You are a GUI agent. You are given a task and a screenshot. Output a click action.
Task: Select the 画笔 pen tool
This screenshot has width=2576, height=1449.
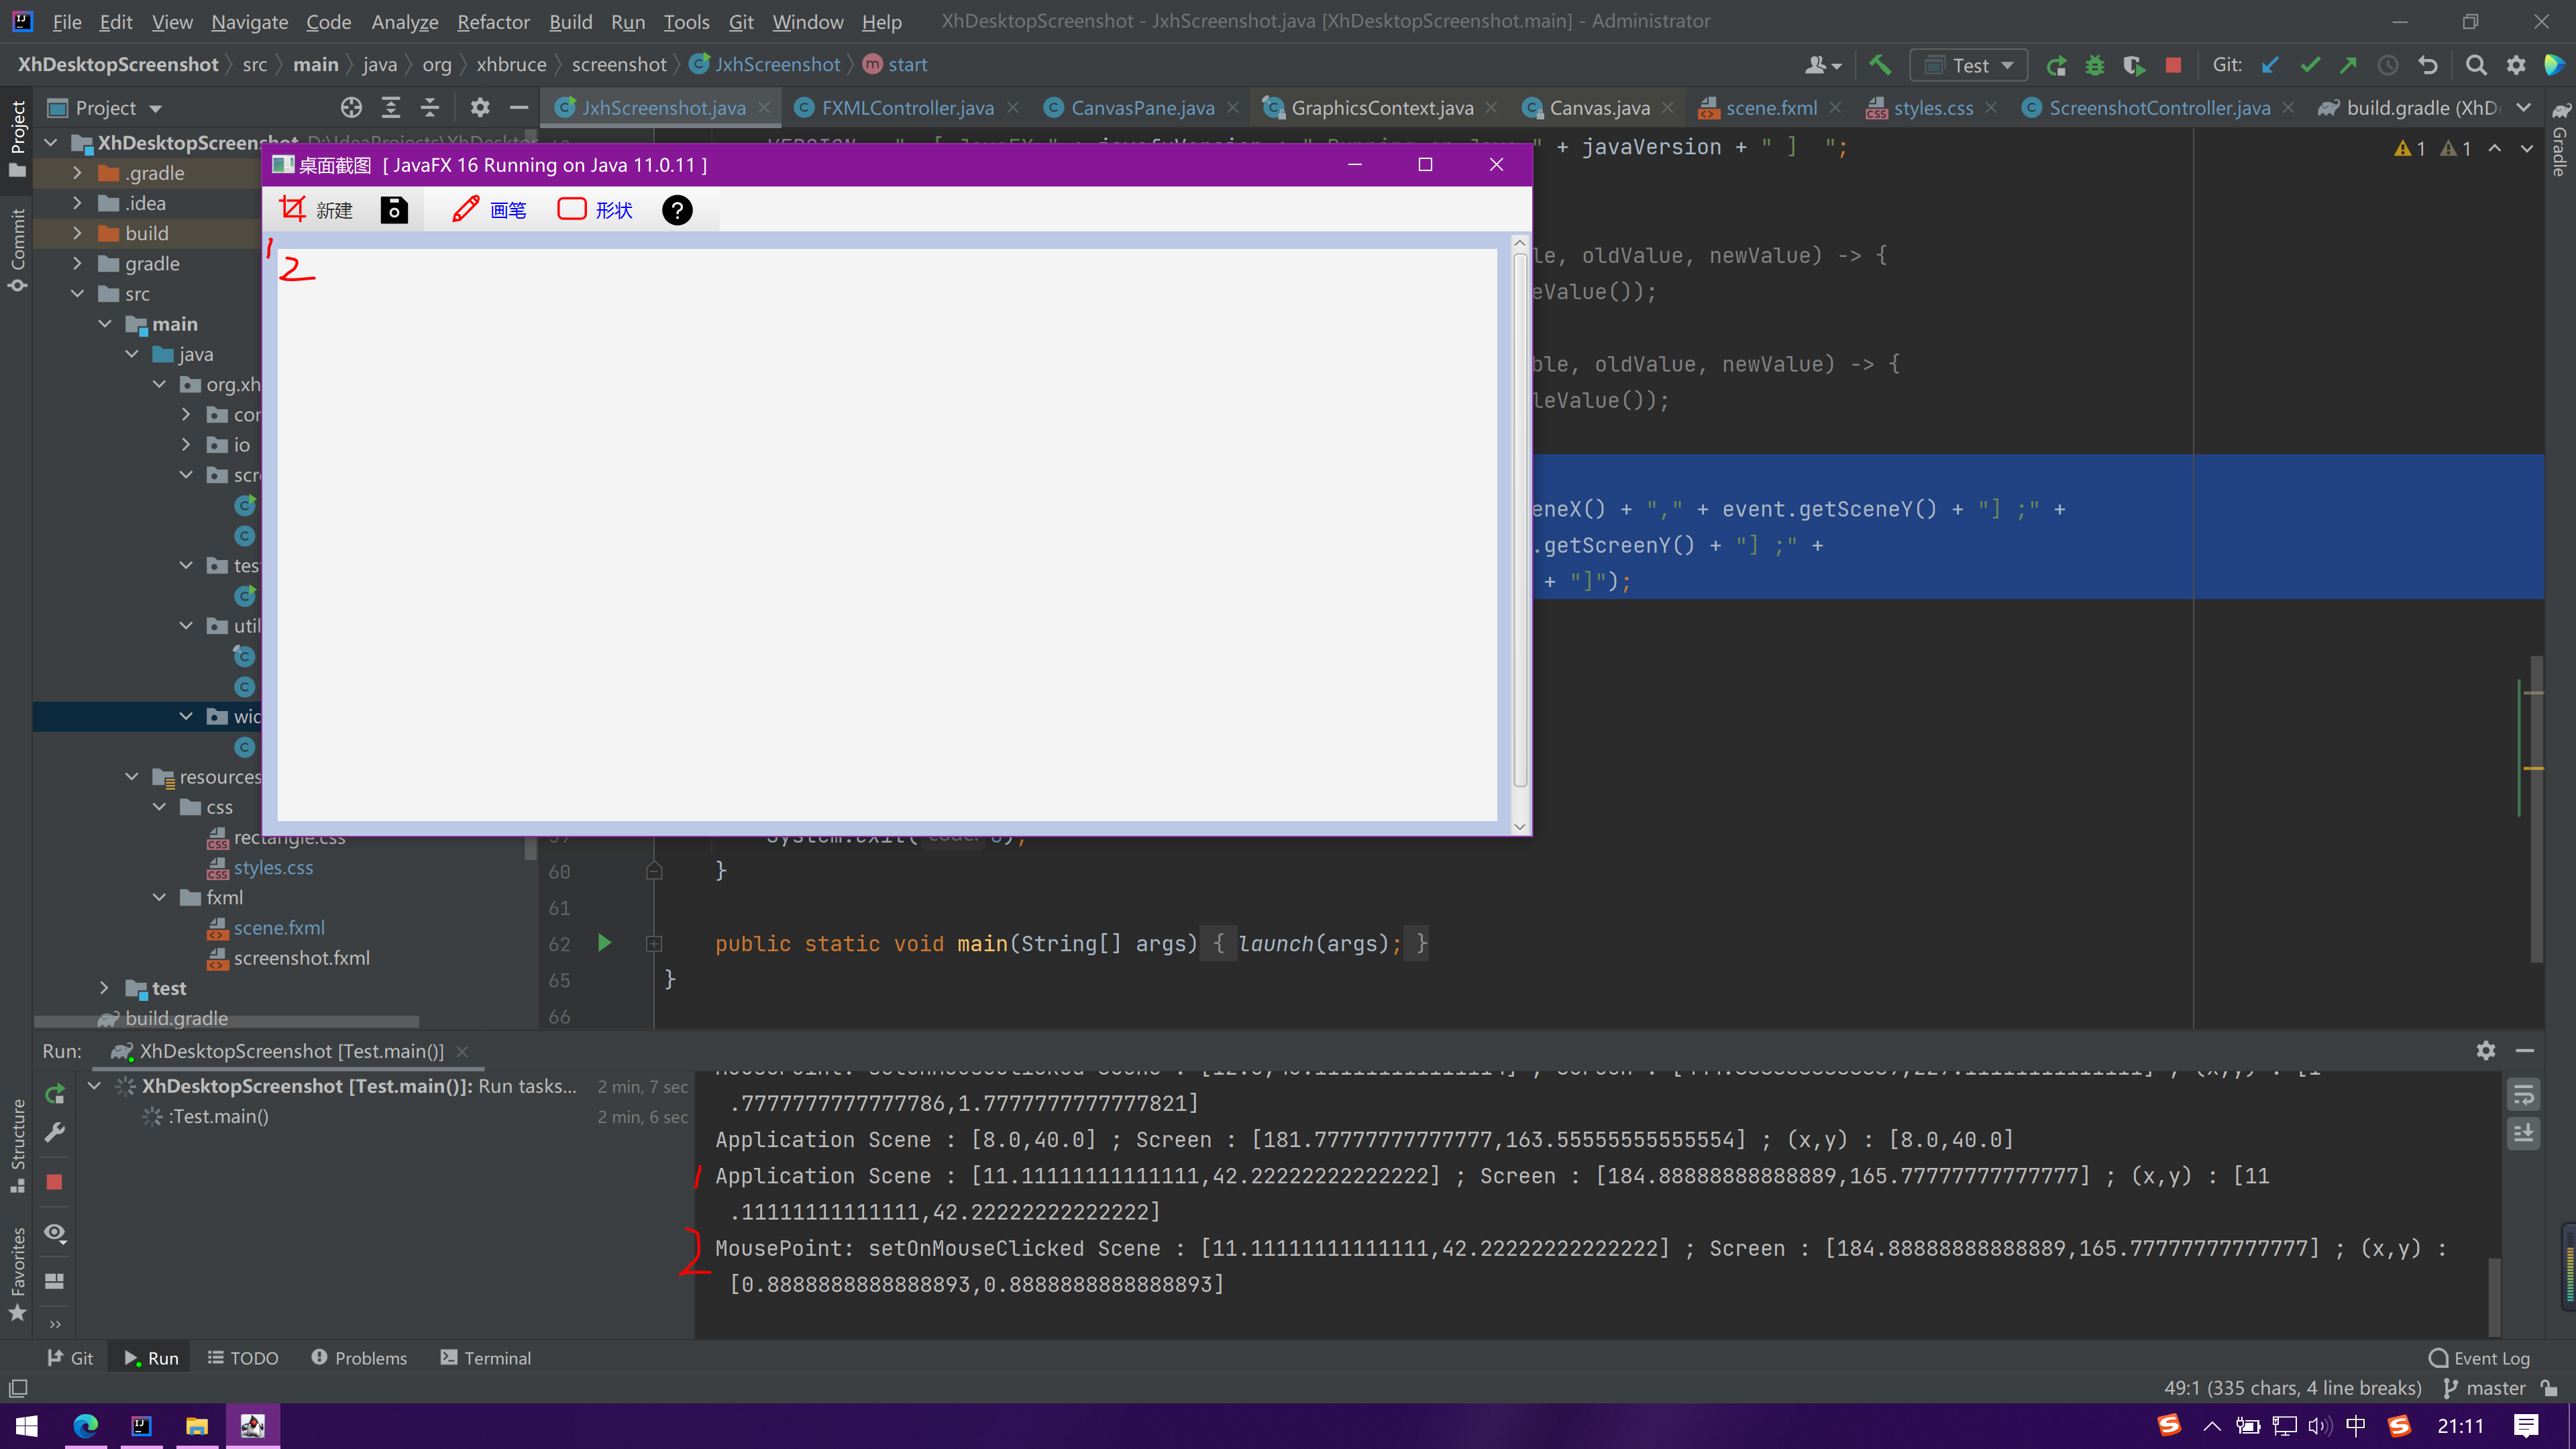coord(489,210)
